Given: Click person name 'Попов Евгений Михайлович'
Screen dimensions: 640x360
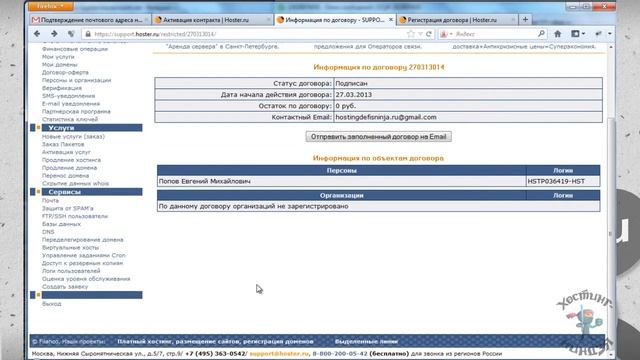Looking at the screenshot, I should click(204, 181).
